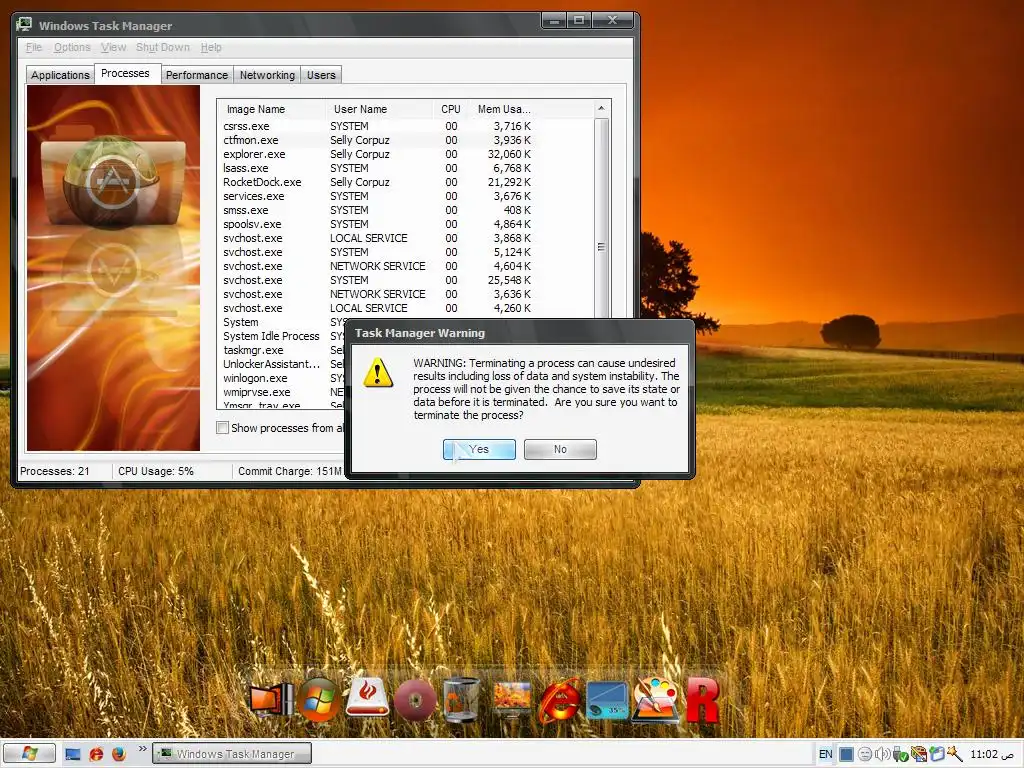Screen dimensions: 1024x768
Task: Select the System Idle Process row
Action: click(x=281, y=336)
